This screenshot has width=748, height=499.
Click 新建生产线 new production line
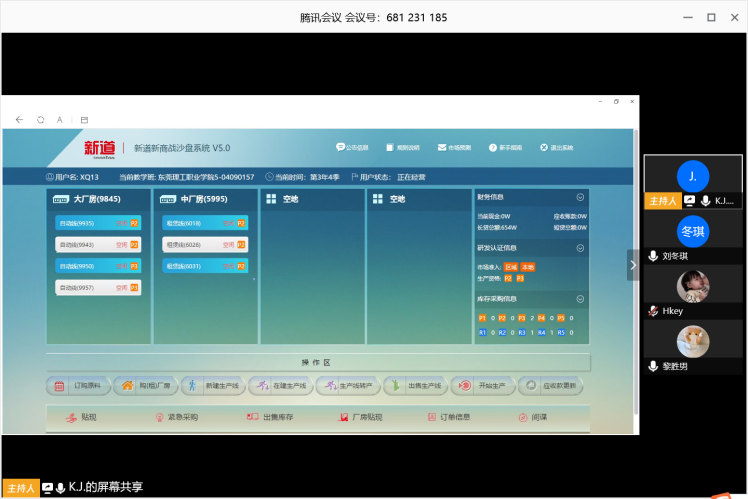(211, 386)
